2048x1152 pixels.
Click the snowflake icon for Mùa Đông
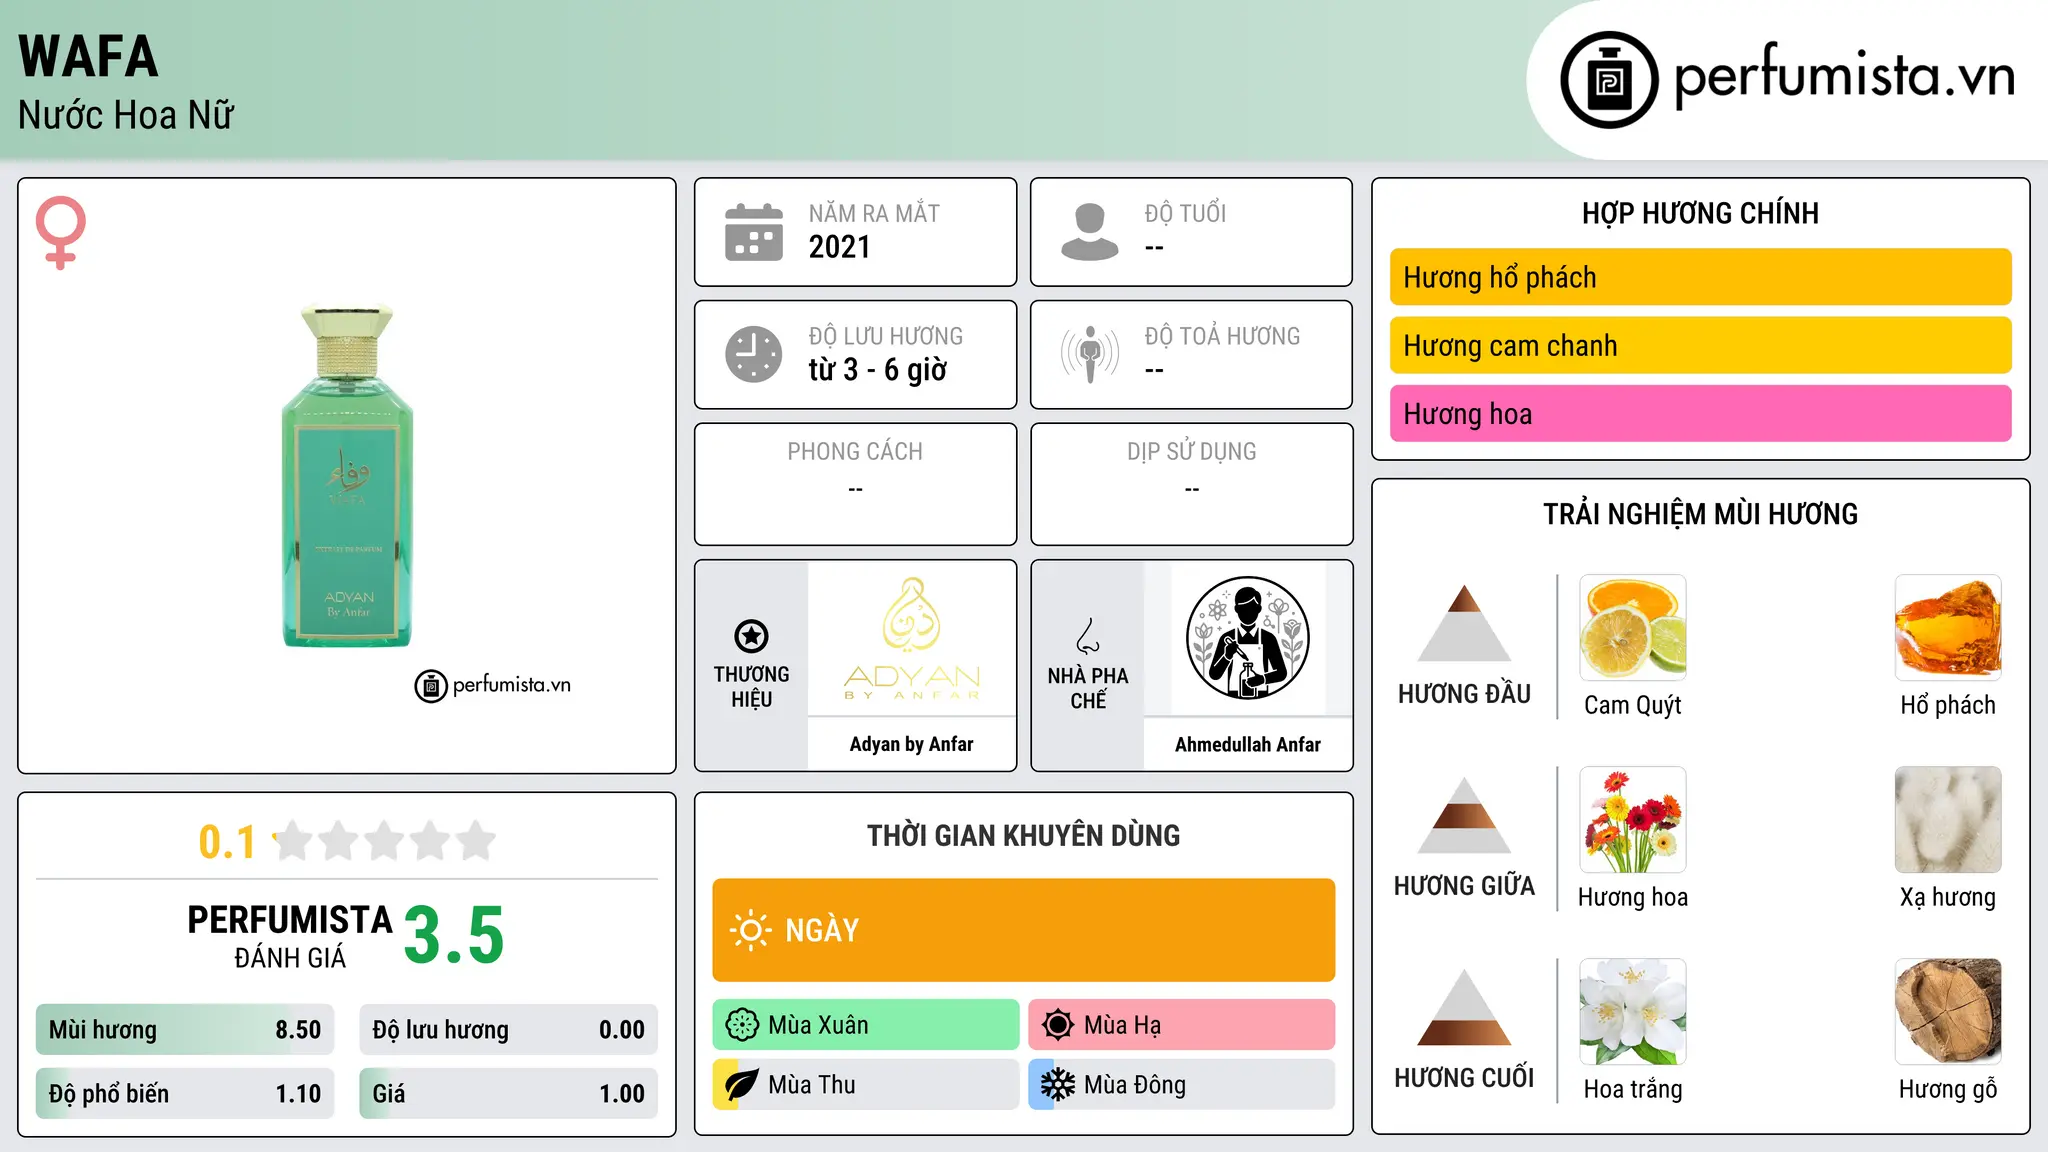tap(1058, 1085)
